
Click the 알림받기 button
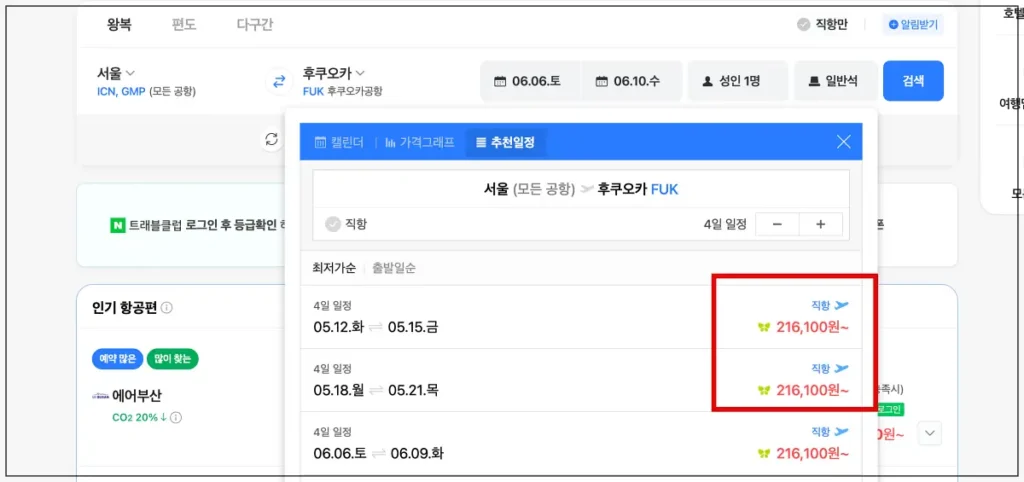click(x=914, y=25)
